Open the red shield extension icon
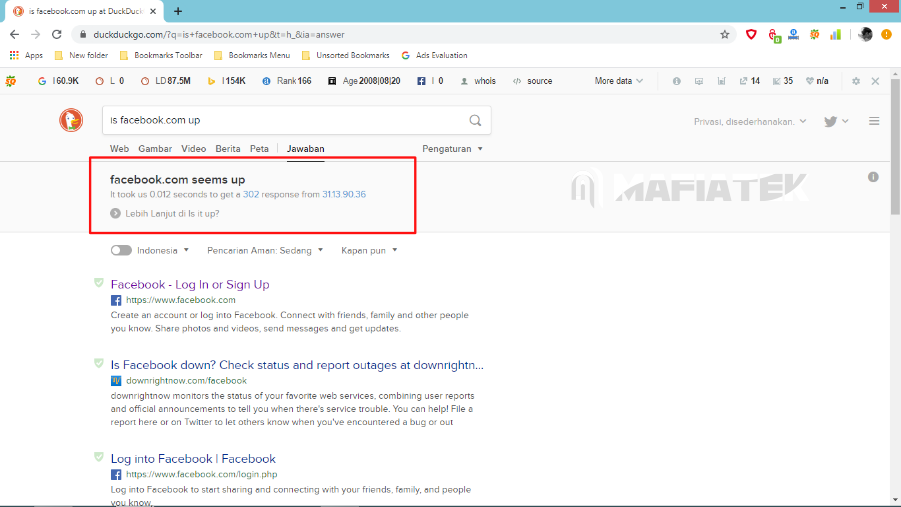Image resolution: width=901 pixels, height=507 pixels. [x=751, y=34]
